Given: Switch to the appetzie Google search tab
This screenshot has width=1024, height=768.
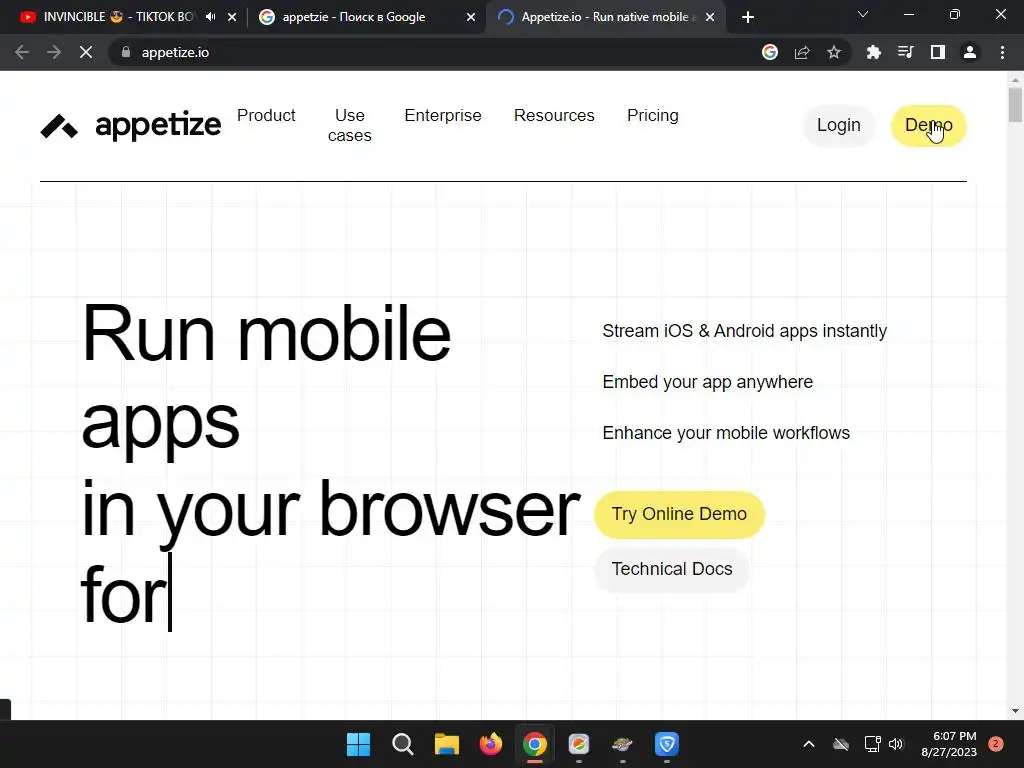Looking at the screenshot, I should (x=353, y=17).
